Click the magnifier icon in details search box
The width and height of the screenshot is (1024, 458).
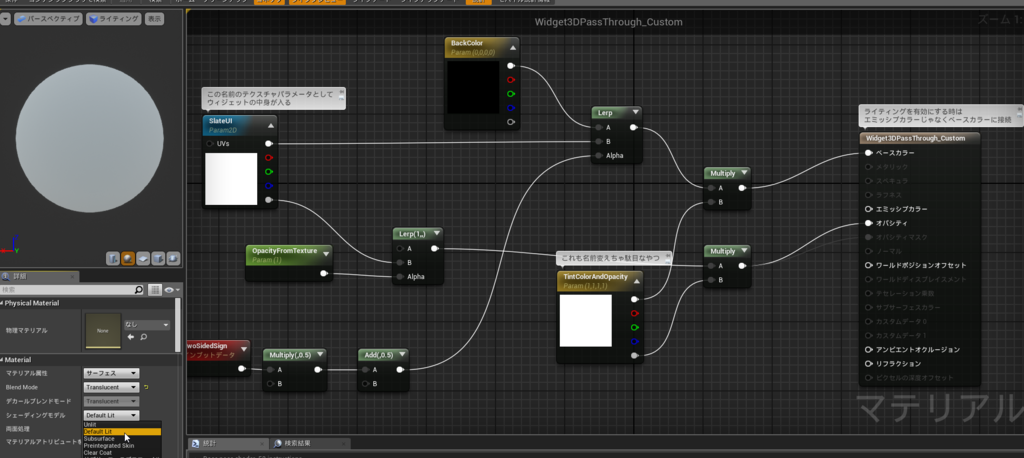pyautogui.click(x=138, y=289)
